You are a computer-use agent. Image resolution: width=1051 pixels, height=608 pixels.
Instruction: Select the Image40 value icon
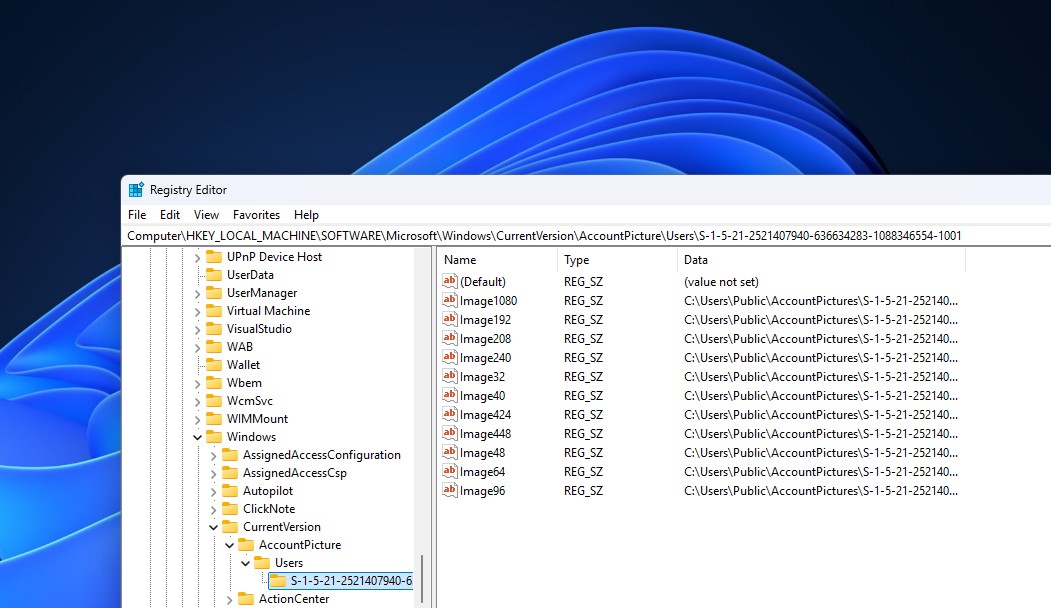pos(450,395)
